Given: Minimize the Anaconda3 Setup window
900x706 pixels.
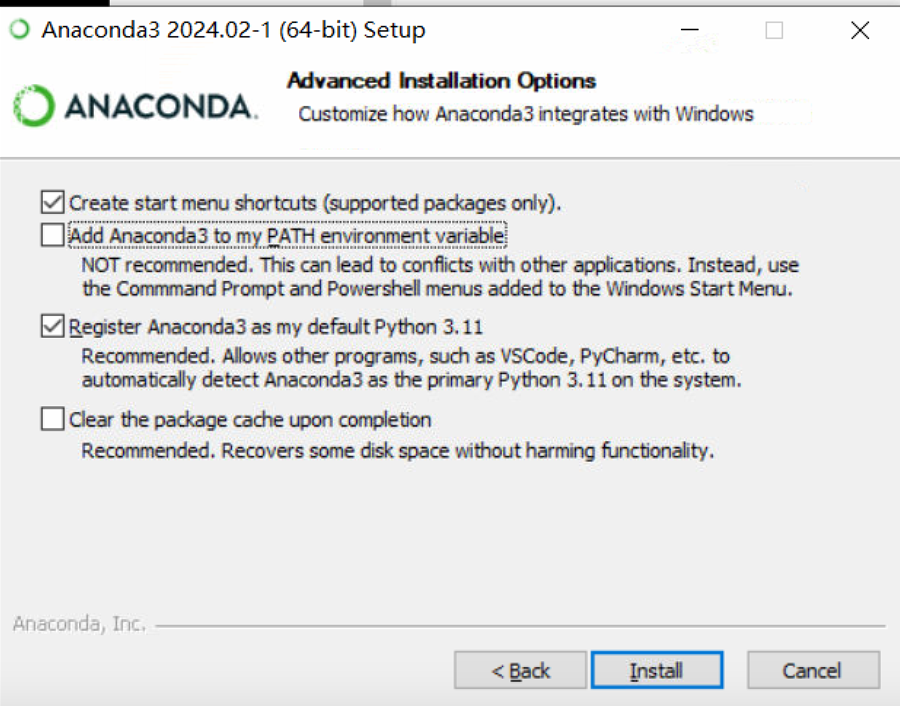Looking at the screenshot, I should pos(689,30).
